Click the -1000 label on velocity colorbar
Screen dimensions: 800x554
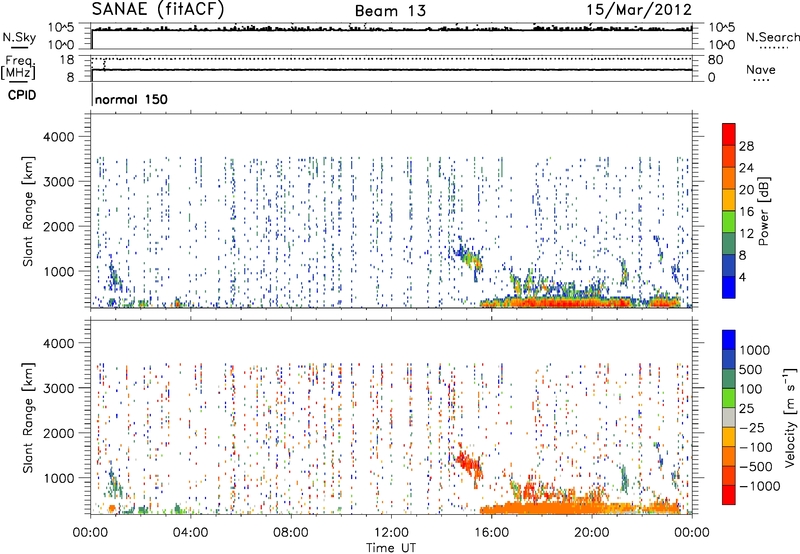[760, 486]
